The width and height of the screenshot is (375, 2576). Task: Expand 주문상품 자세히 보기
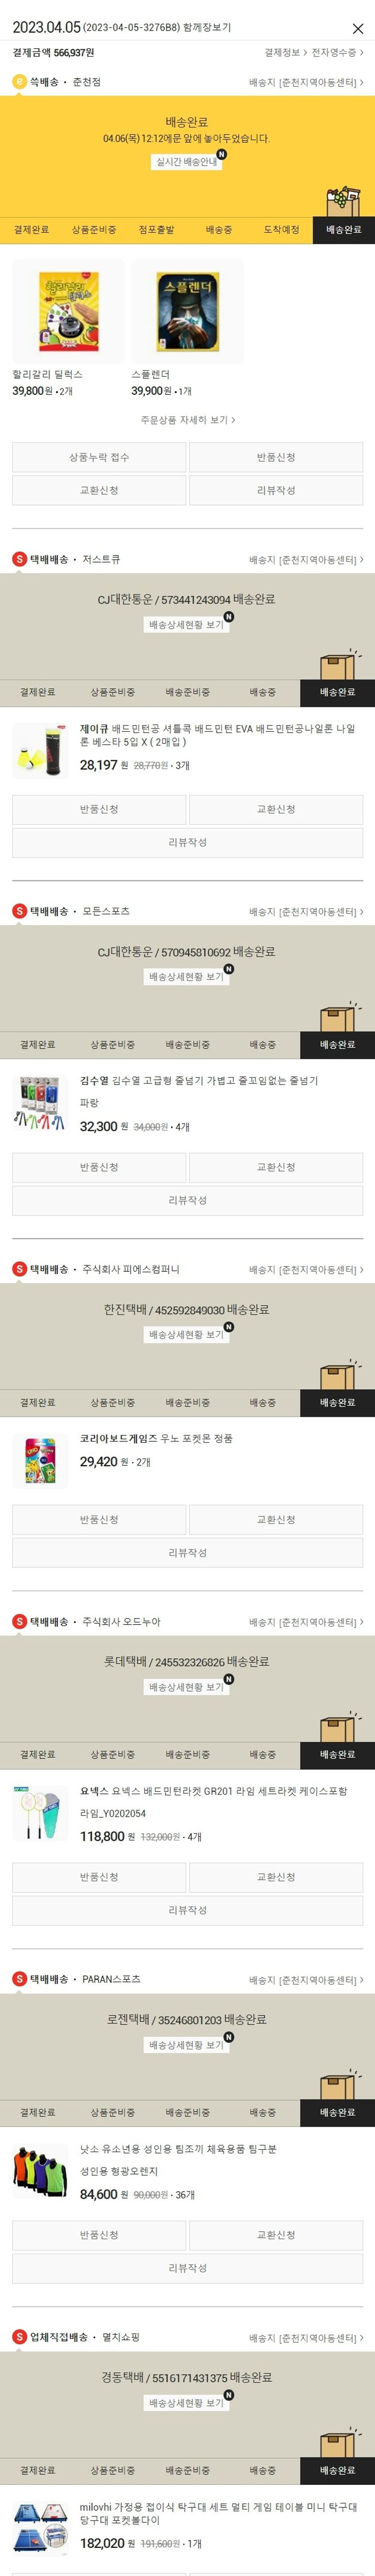[x=187, y=420]
